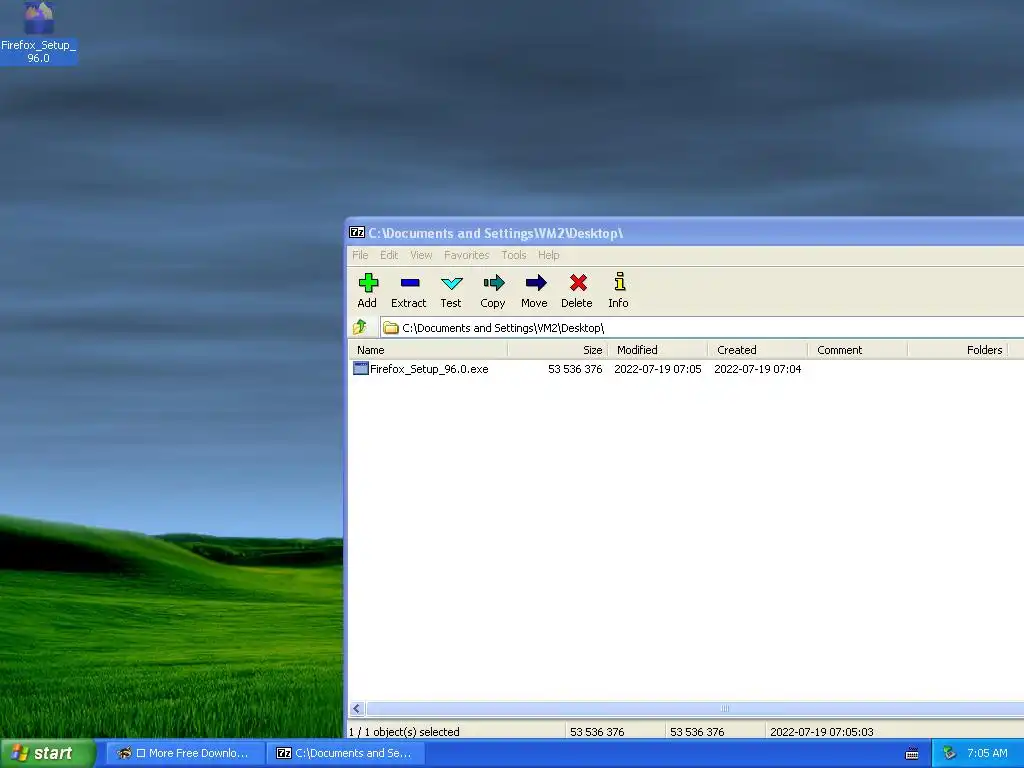Open the Tools menu
The height and width of the screenshot is (768, 1024).
point(514,255)
